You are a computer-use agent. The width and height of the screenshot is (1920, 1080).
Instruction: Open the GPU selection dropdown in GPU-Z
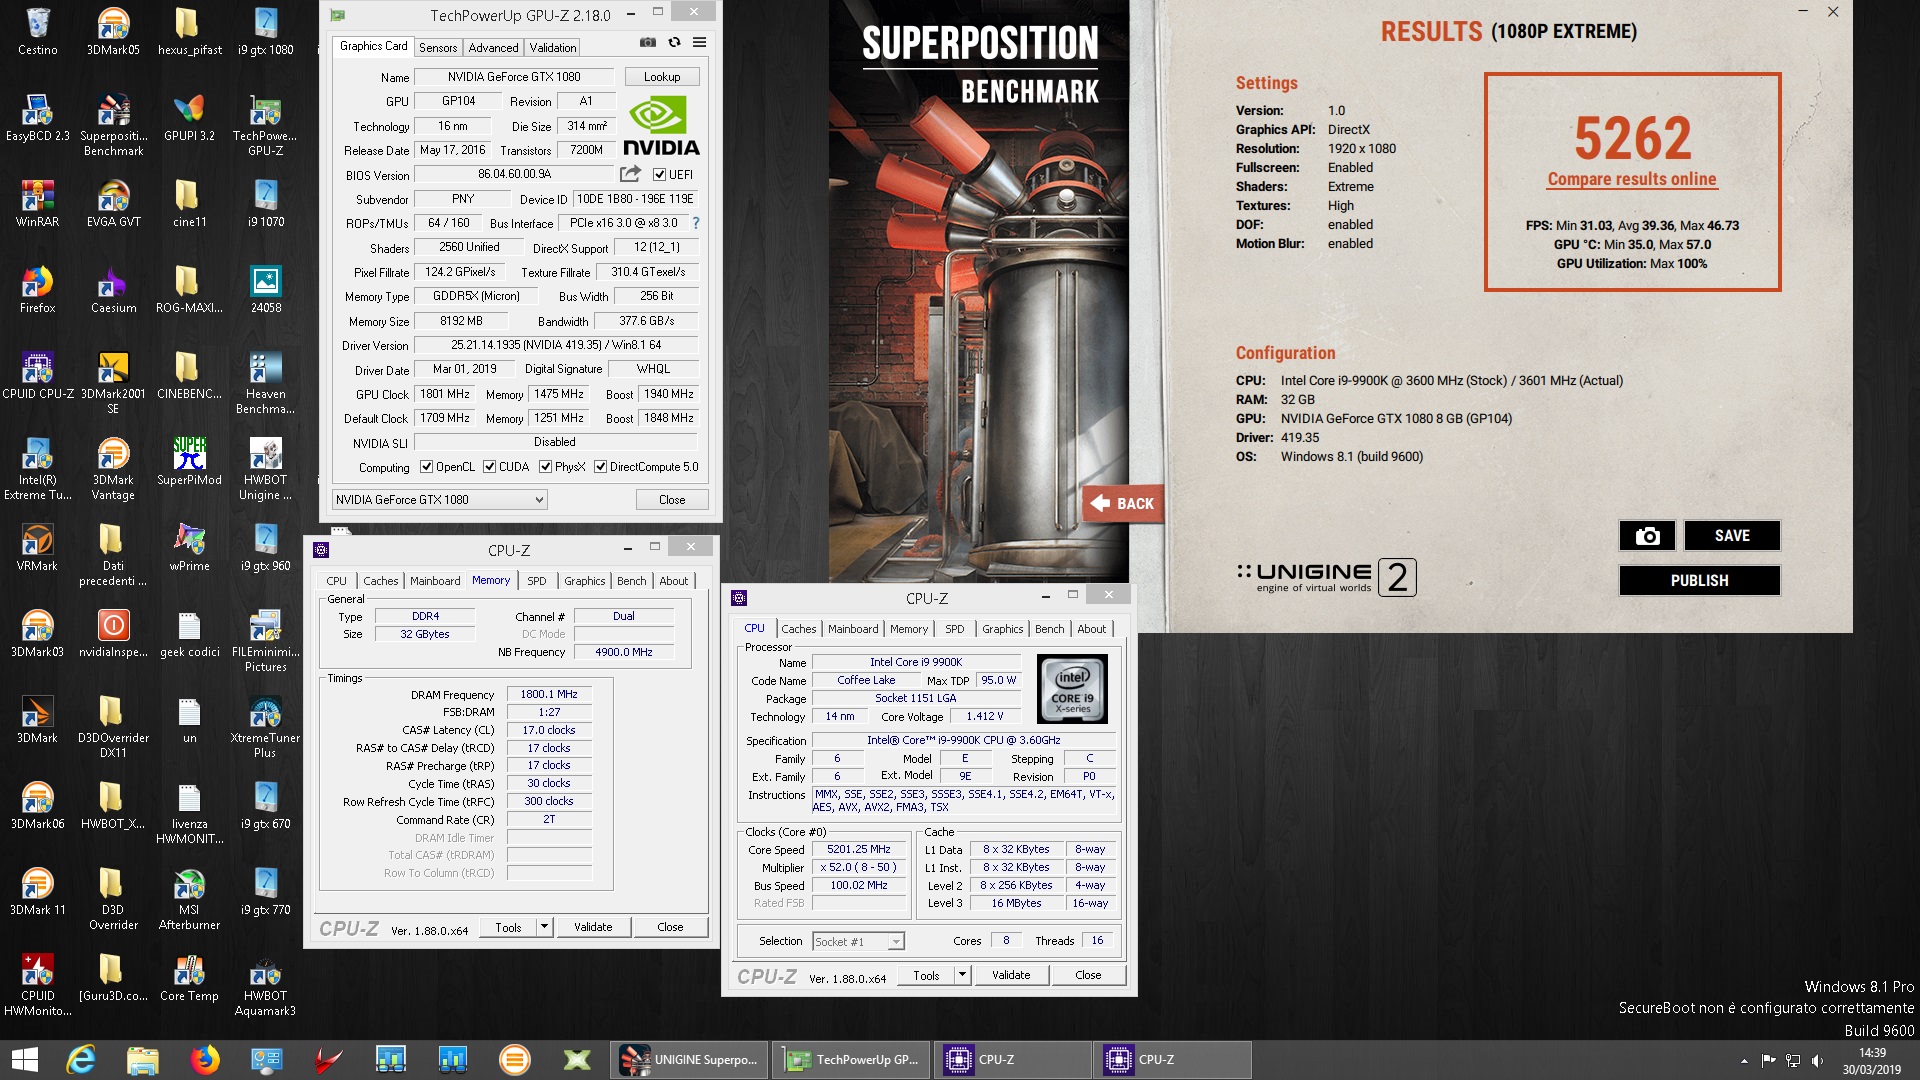click(x=439, y=500)
